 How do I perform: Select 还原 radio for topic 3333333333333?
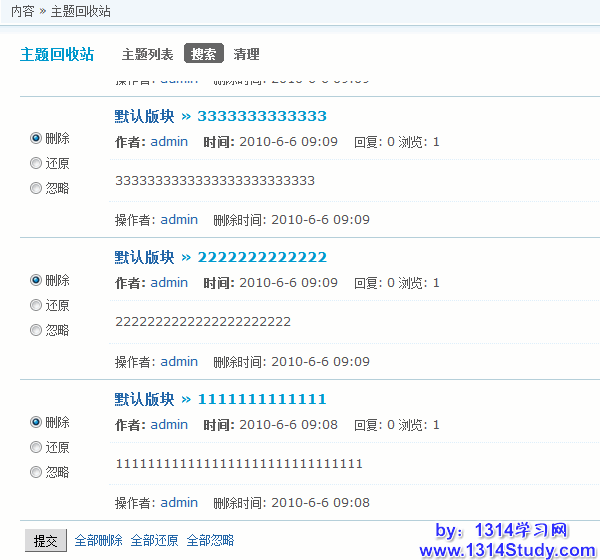click(x=36, y=163)
